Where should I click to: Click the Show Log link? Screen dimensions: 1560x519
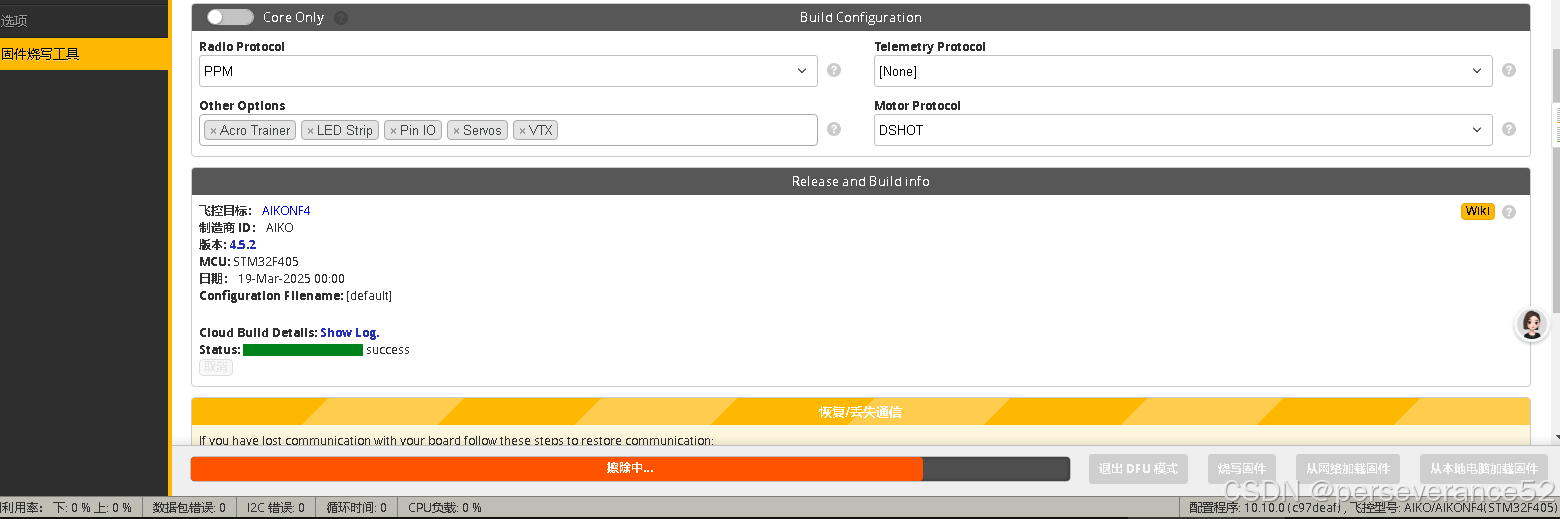point(350,333)
